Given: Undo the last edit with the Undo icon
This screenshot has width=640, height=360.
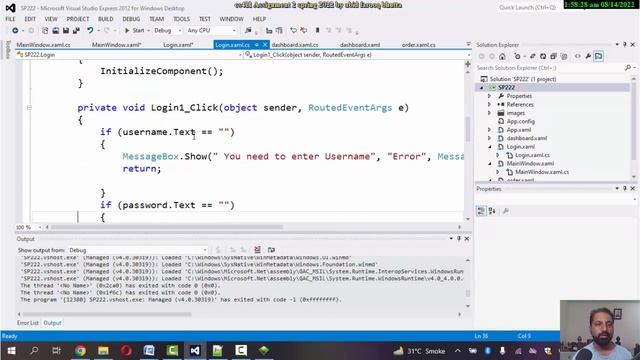Looking at the screenshot, I should (90, 31).
